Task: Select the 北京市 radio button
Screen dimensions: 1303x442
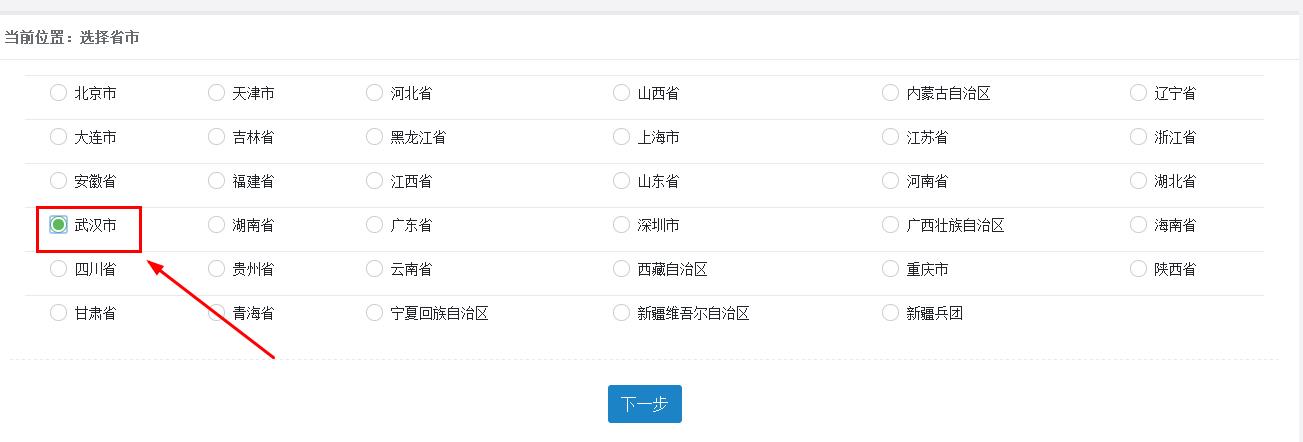Action: point(58,93)
